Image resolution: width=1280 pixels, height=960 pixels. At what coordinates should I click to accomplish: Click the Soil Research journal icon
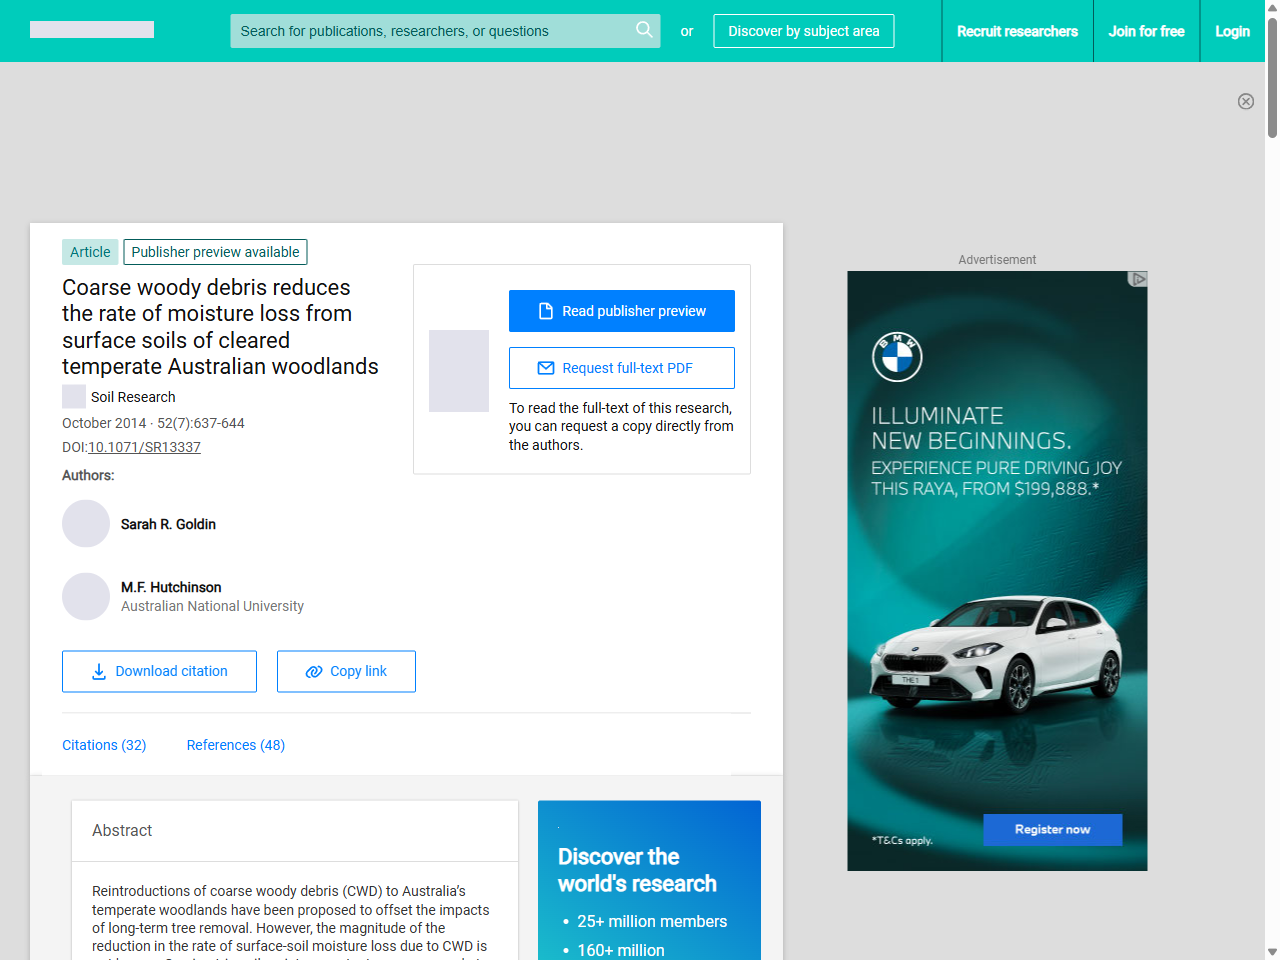tap(74, 397)
